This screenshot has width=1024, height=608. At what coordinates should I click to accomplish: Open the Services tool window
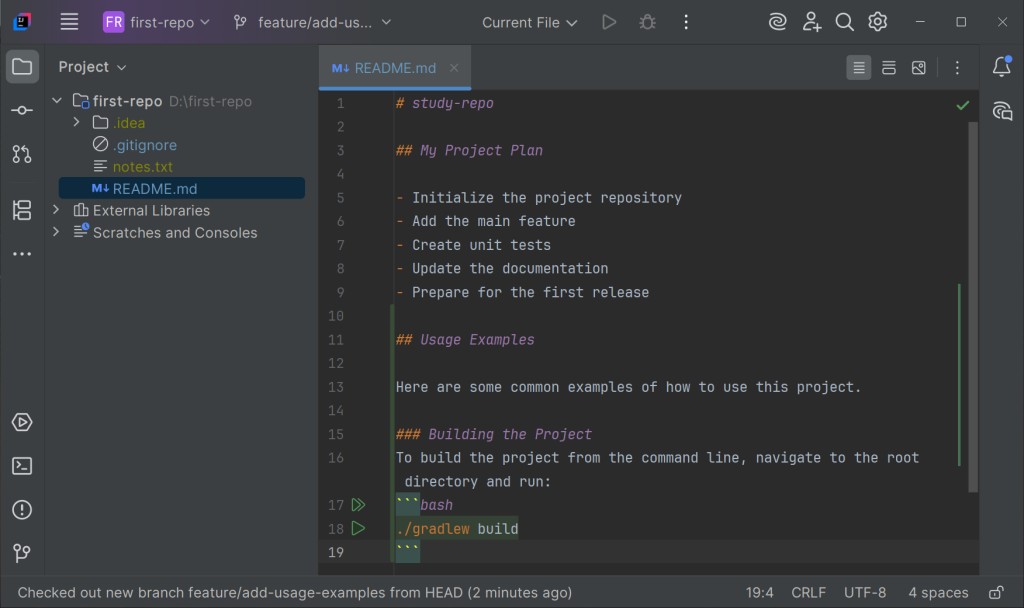pyautogui.click(x=22, y=422)
